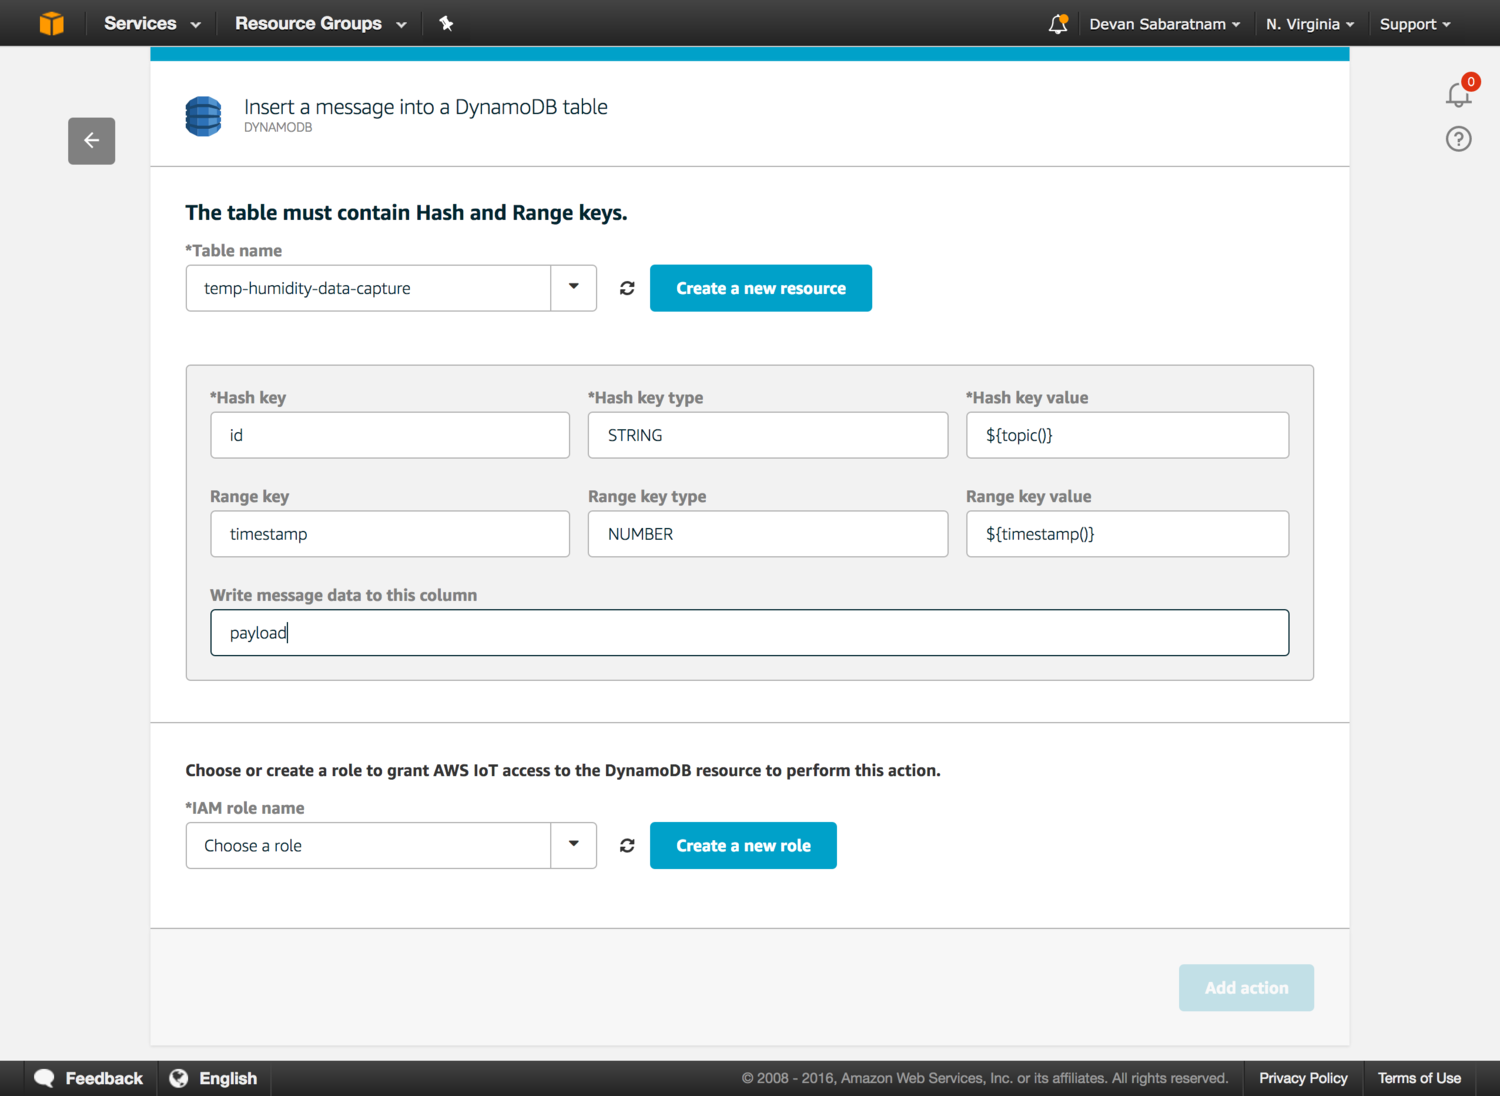The image size is (1500, 1096).
Task: Open the Devan Sabaratnam account menu
Action: [x=1165, y=24]
